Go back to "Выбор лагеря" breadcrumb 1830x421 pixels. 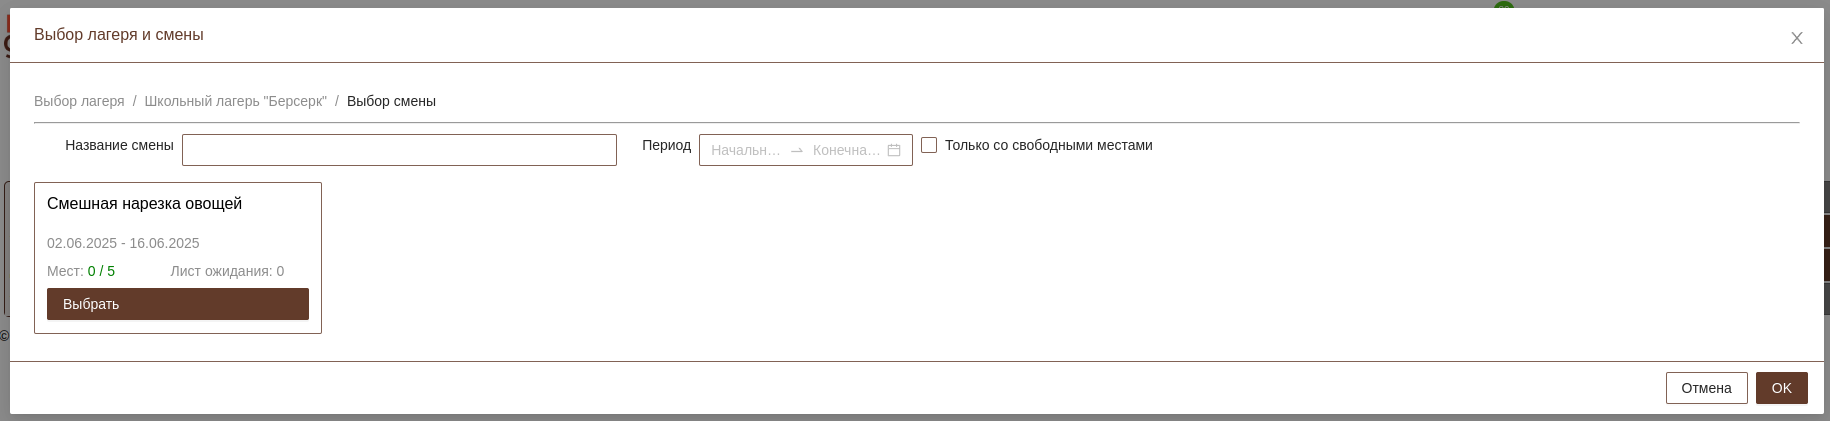click(79, 101)
